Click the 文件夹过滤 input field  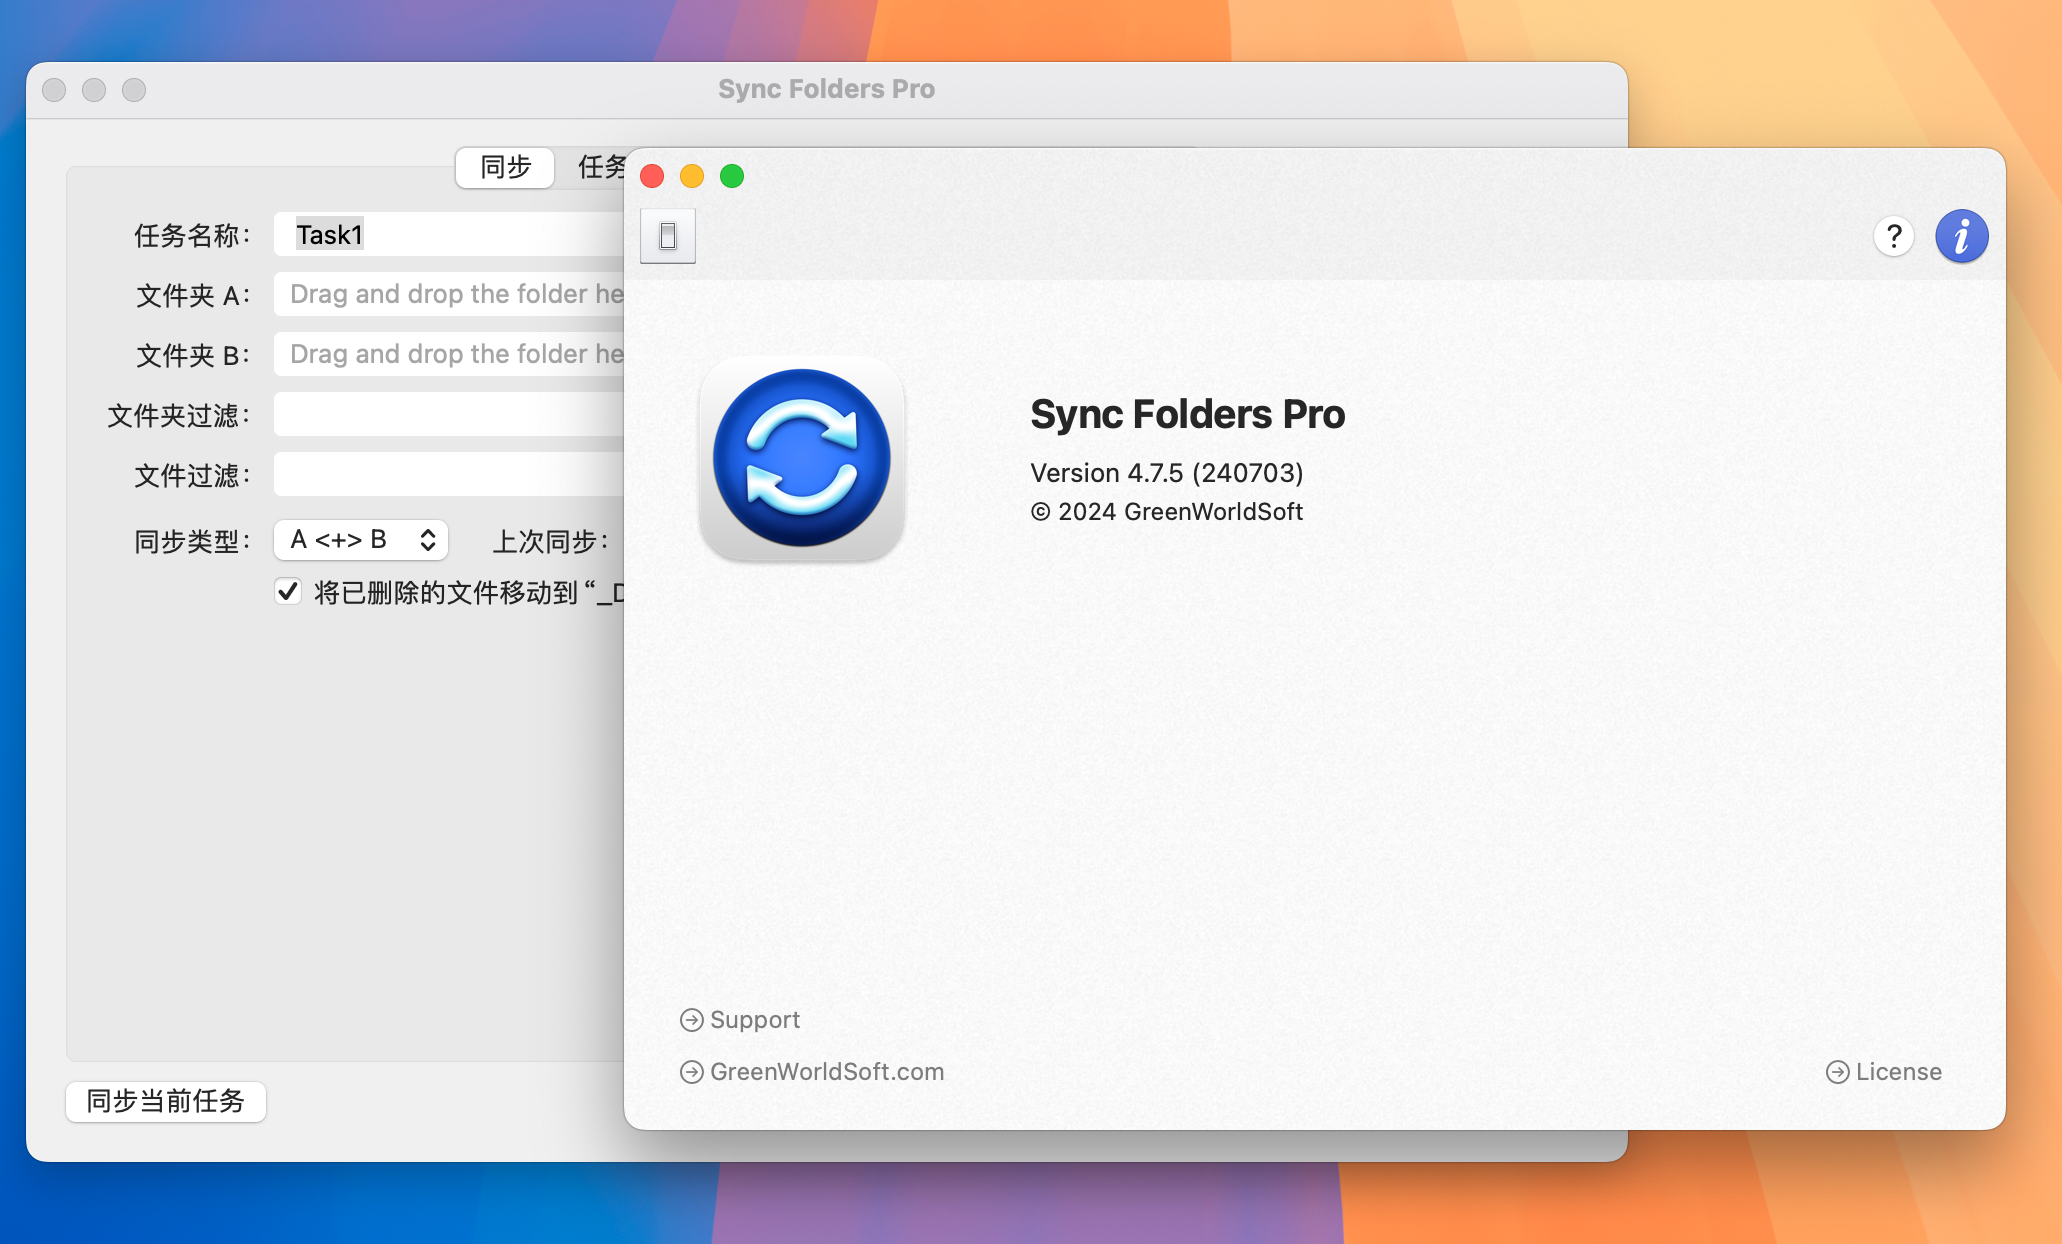(x=449, y=414)
